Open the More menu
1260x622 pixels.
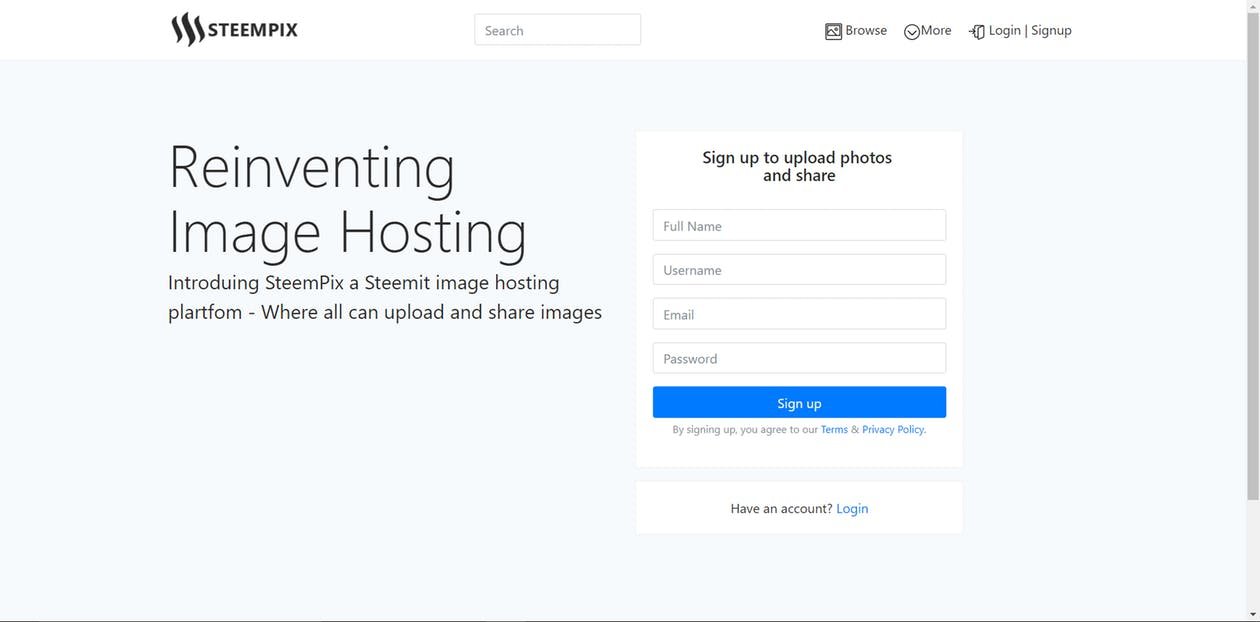coord(928,31)
